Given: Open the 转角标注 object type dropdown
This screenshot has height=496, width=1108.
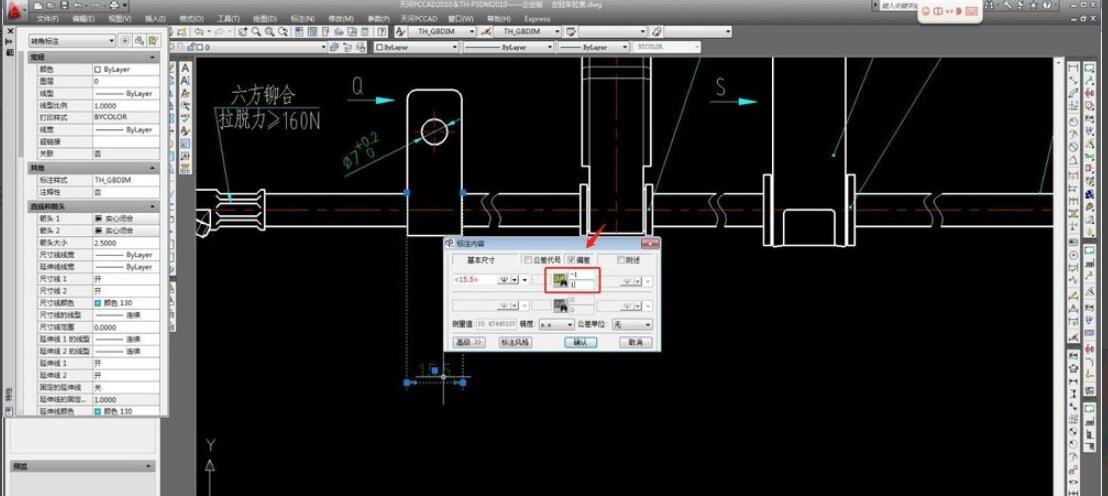Looking at the screenshot, I should point(72,41).
